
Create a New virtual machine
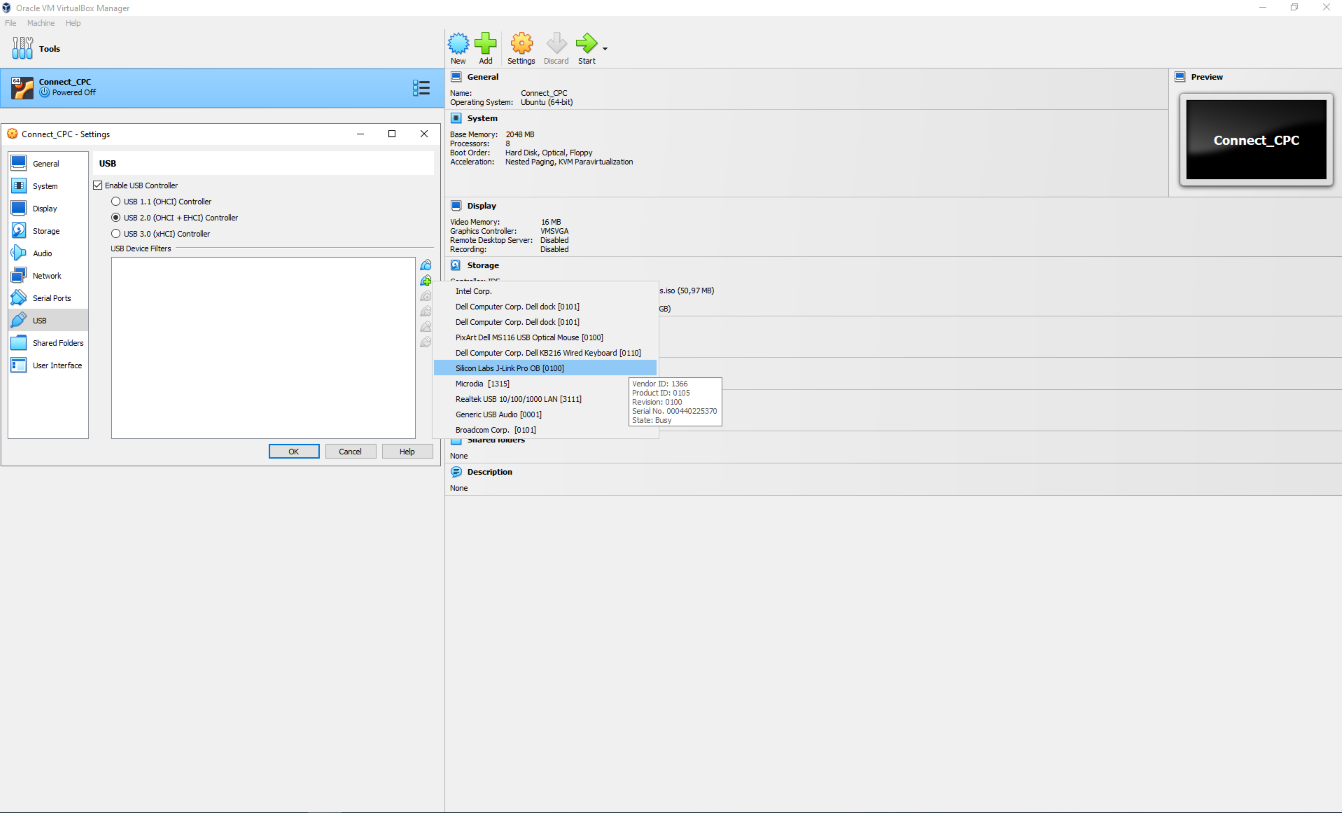[458, 44]
